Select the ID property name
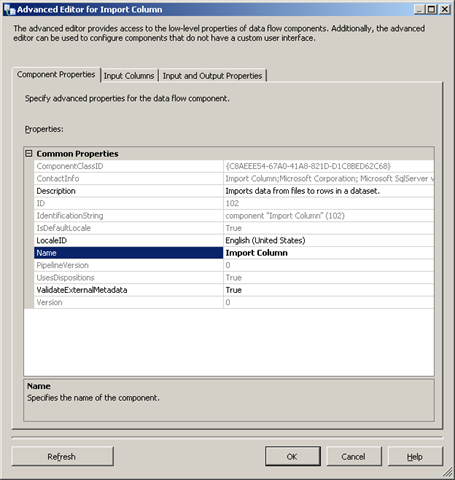Viewport: 455px width, 480px height. (x=41, y=203)
